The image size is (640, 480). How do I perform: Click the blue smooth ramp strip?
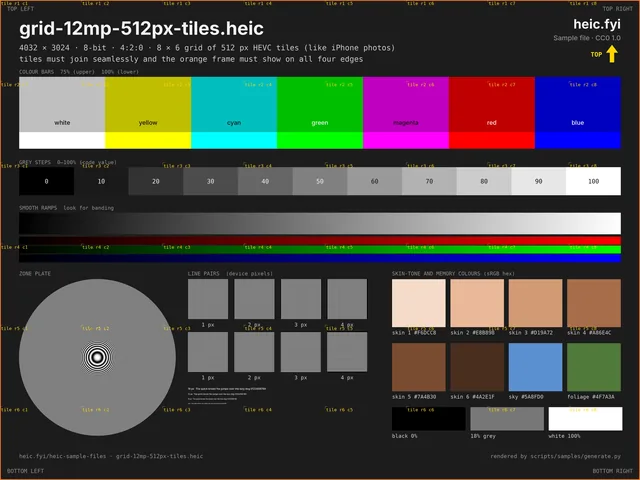pyautogui.click(x=320, y=258)
